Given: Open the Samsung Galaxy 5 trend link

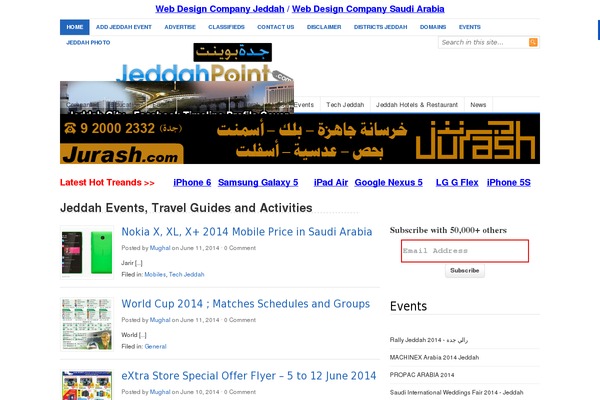Looking at the screenshot, I should pos(258,183).
